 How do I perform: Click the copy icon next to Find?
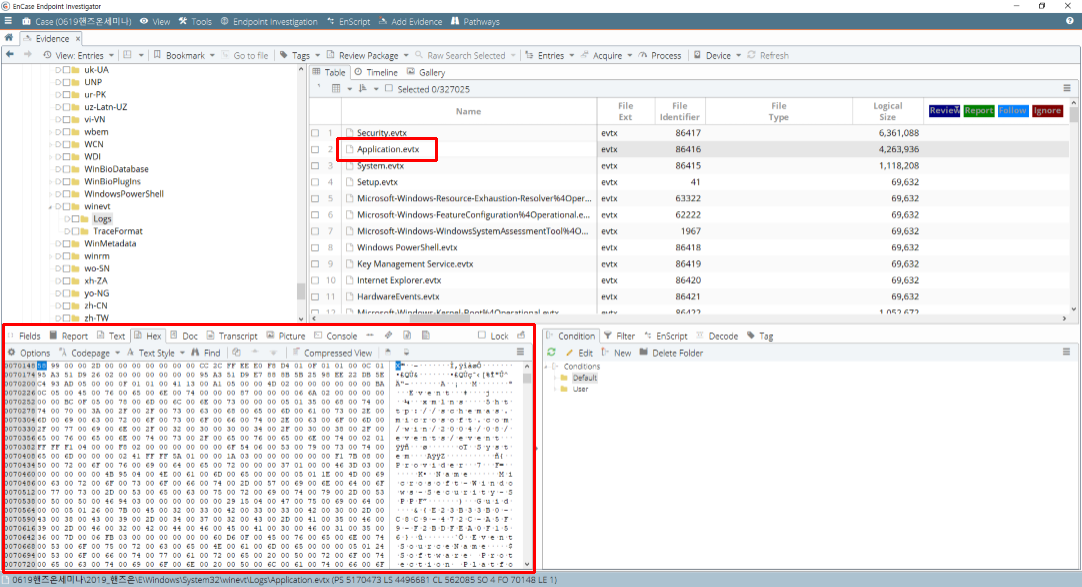pos(237,352)
